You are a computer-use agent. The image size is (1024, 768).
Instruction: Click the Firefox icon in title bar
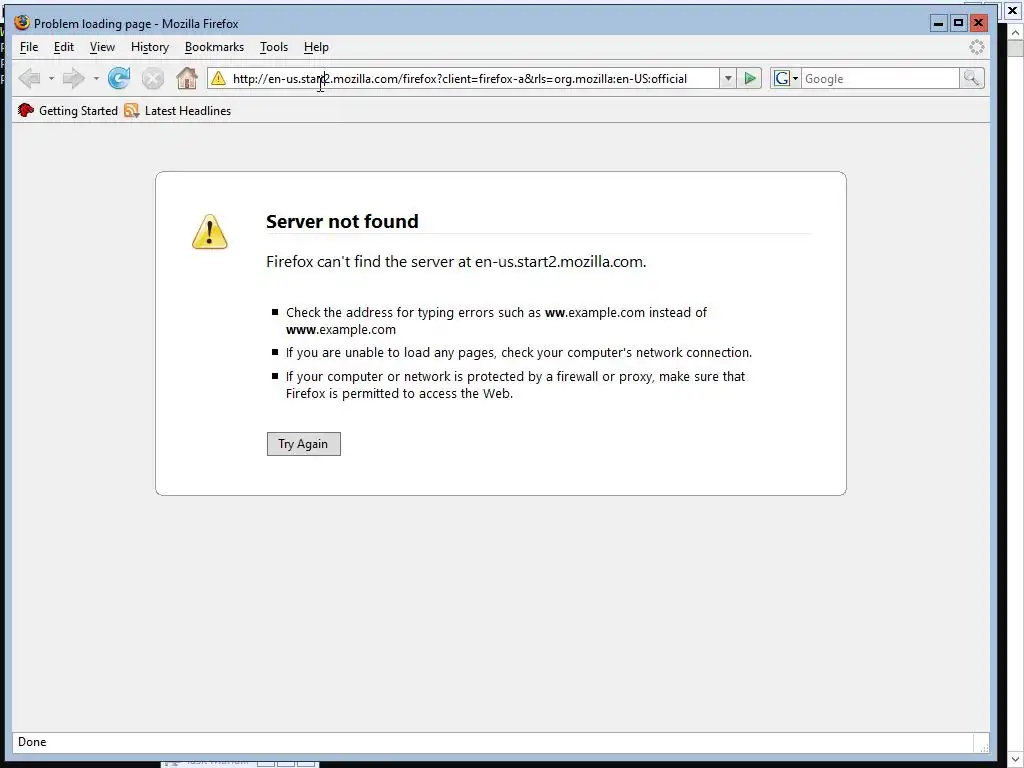point(22,23)
